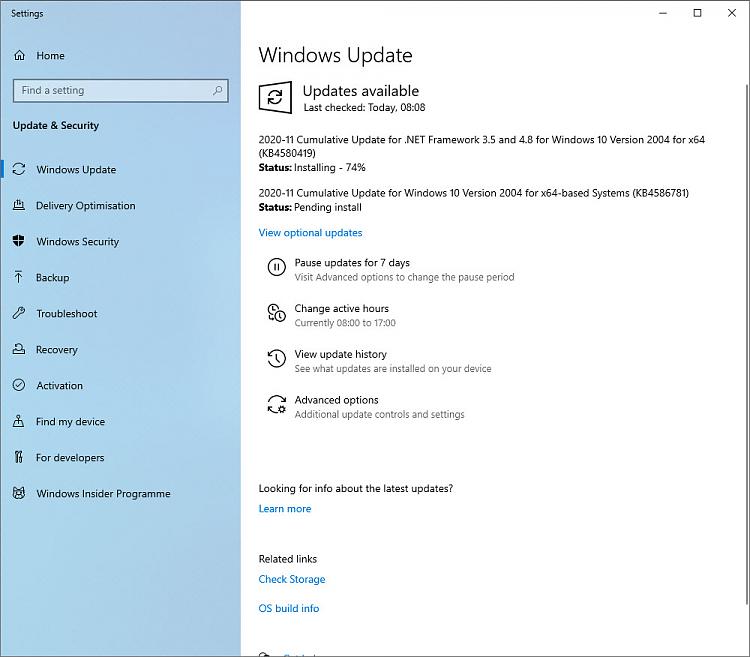Go to Windows Security section

coord(77,241)
